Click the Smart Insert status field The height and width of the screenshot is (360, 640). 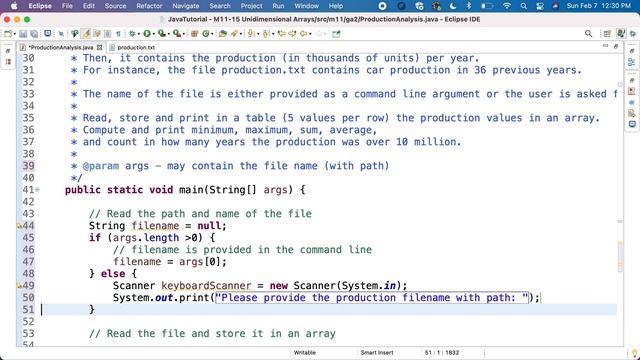377,353
